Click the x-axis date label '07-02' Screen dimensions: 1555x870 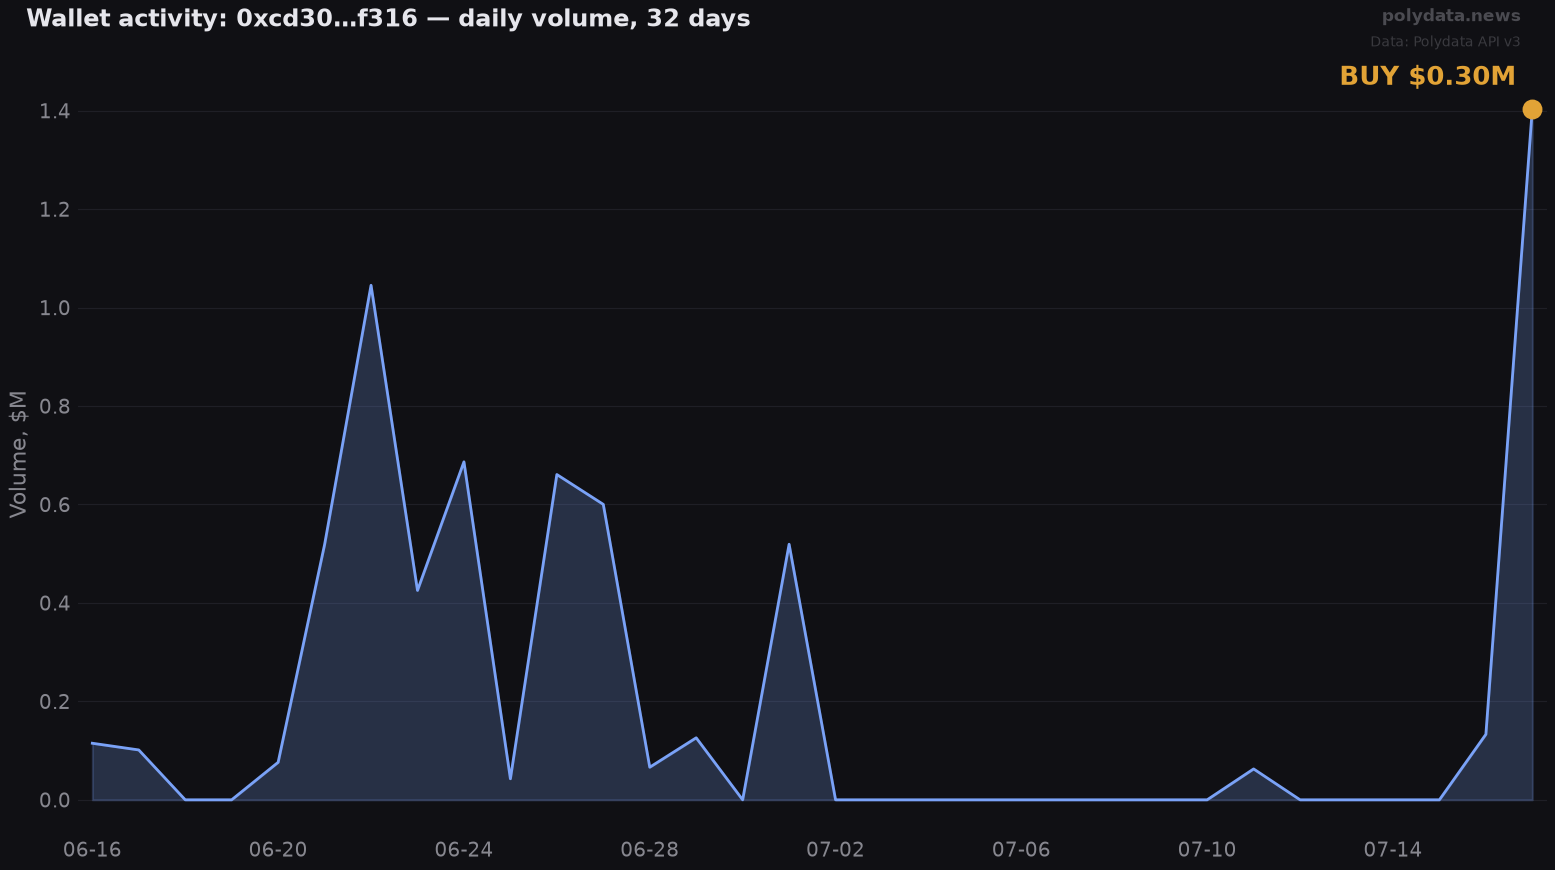[835, 850]
